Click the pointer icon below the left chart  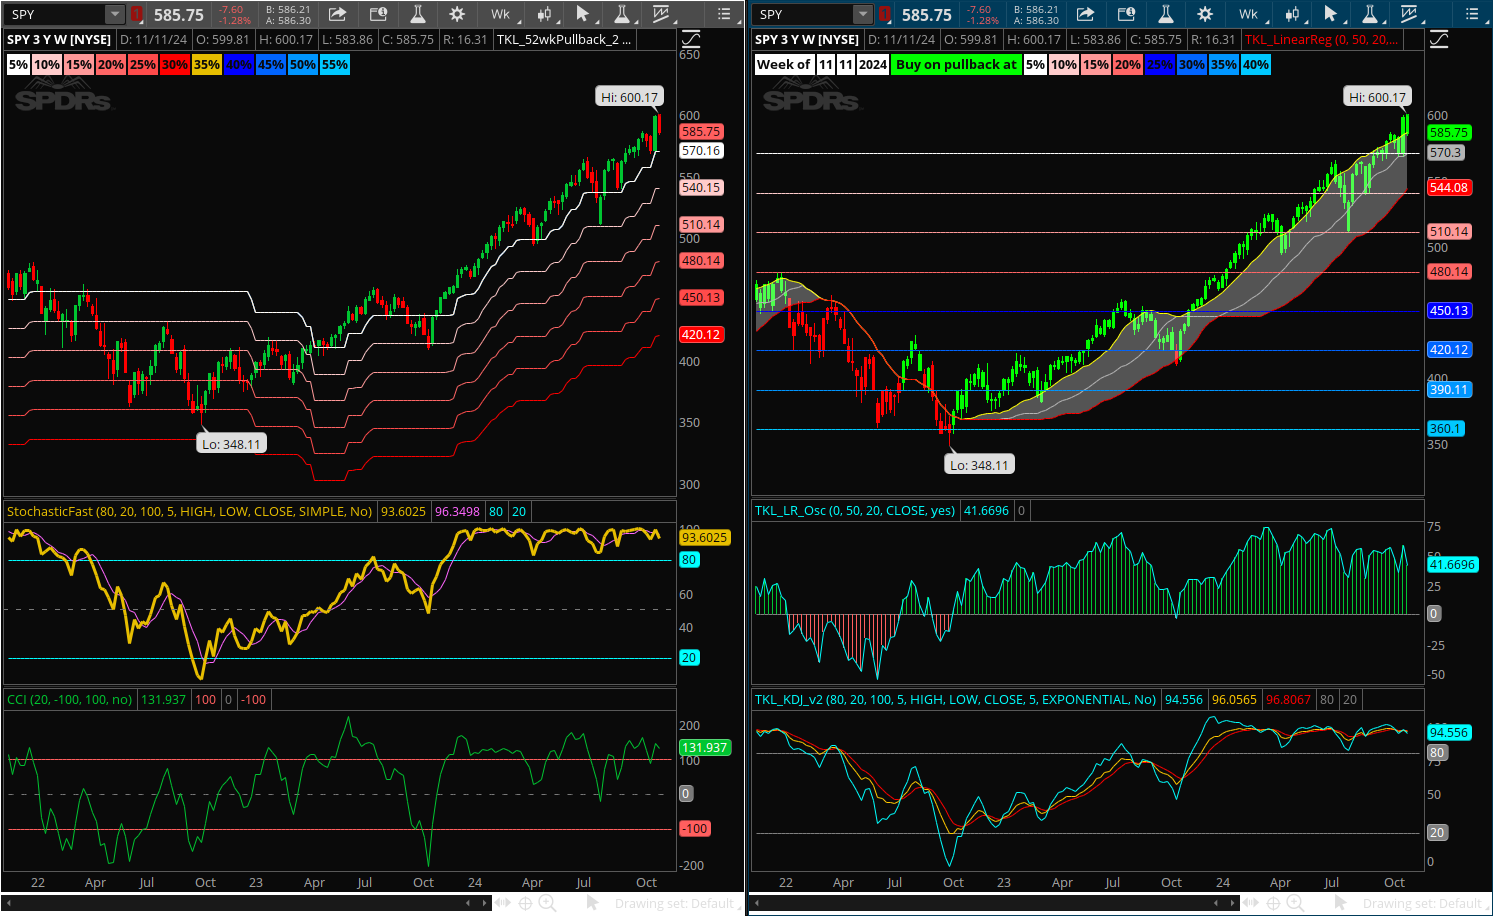(x=592, y=903)
